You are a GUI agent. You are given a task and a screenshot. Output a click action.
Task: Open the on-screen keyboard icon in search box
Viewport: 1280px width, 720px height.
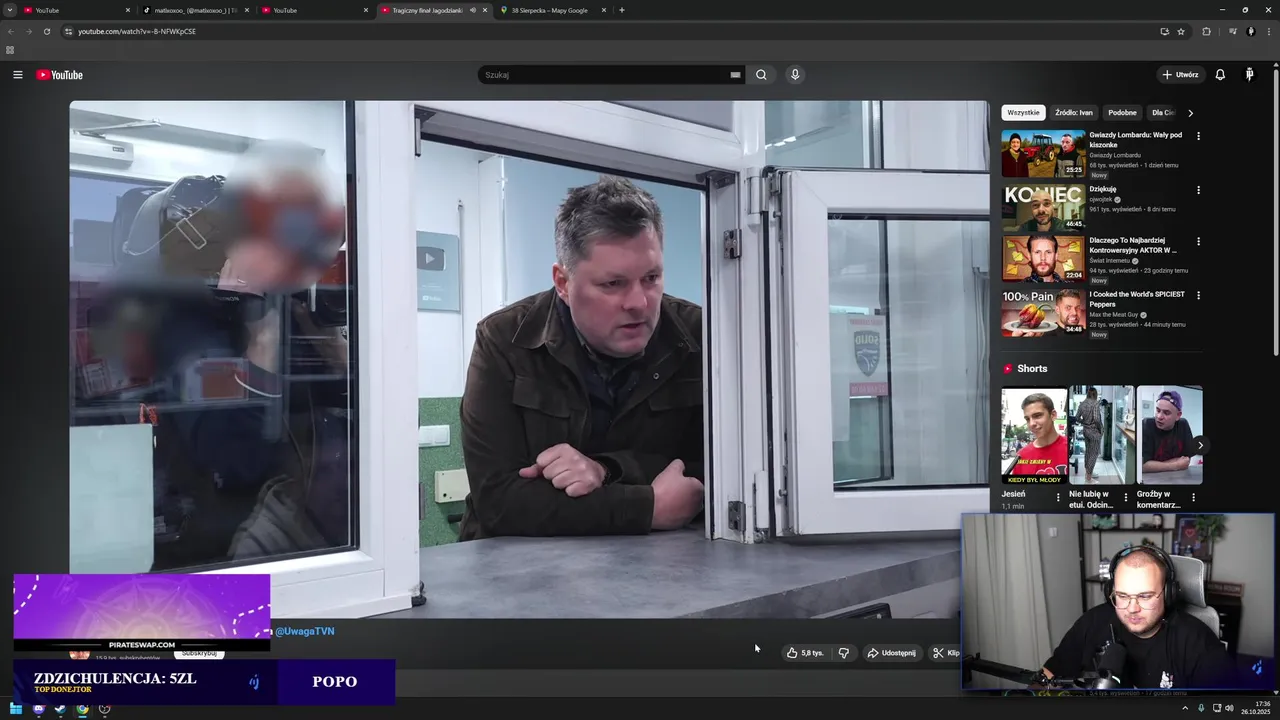tap(735, 75)
